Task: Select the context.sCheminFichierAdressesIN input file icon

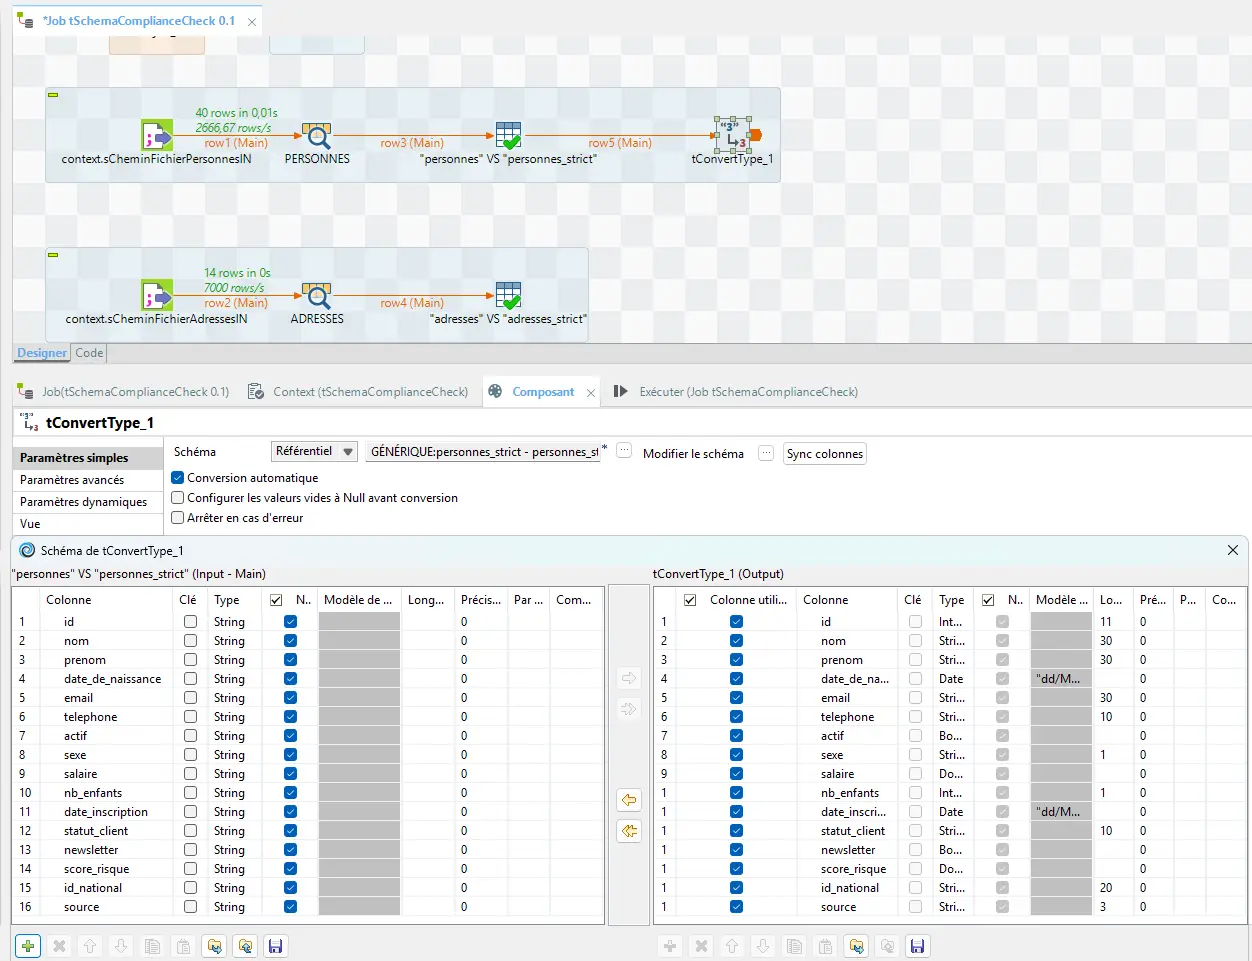Action: (157, 296)
